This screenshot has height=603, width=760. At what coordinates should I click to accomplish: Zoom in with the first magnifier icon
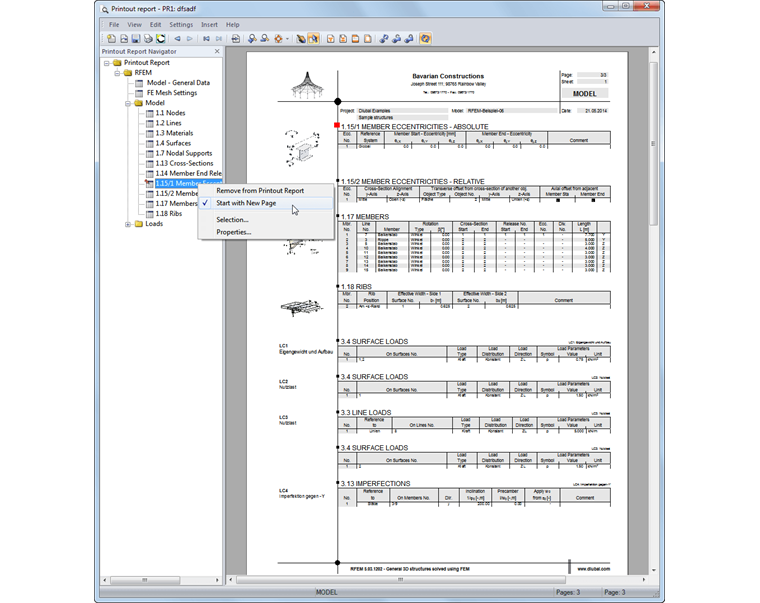pyautogui.click(x=252, y=39)
